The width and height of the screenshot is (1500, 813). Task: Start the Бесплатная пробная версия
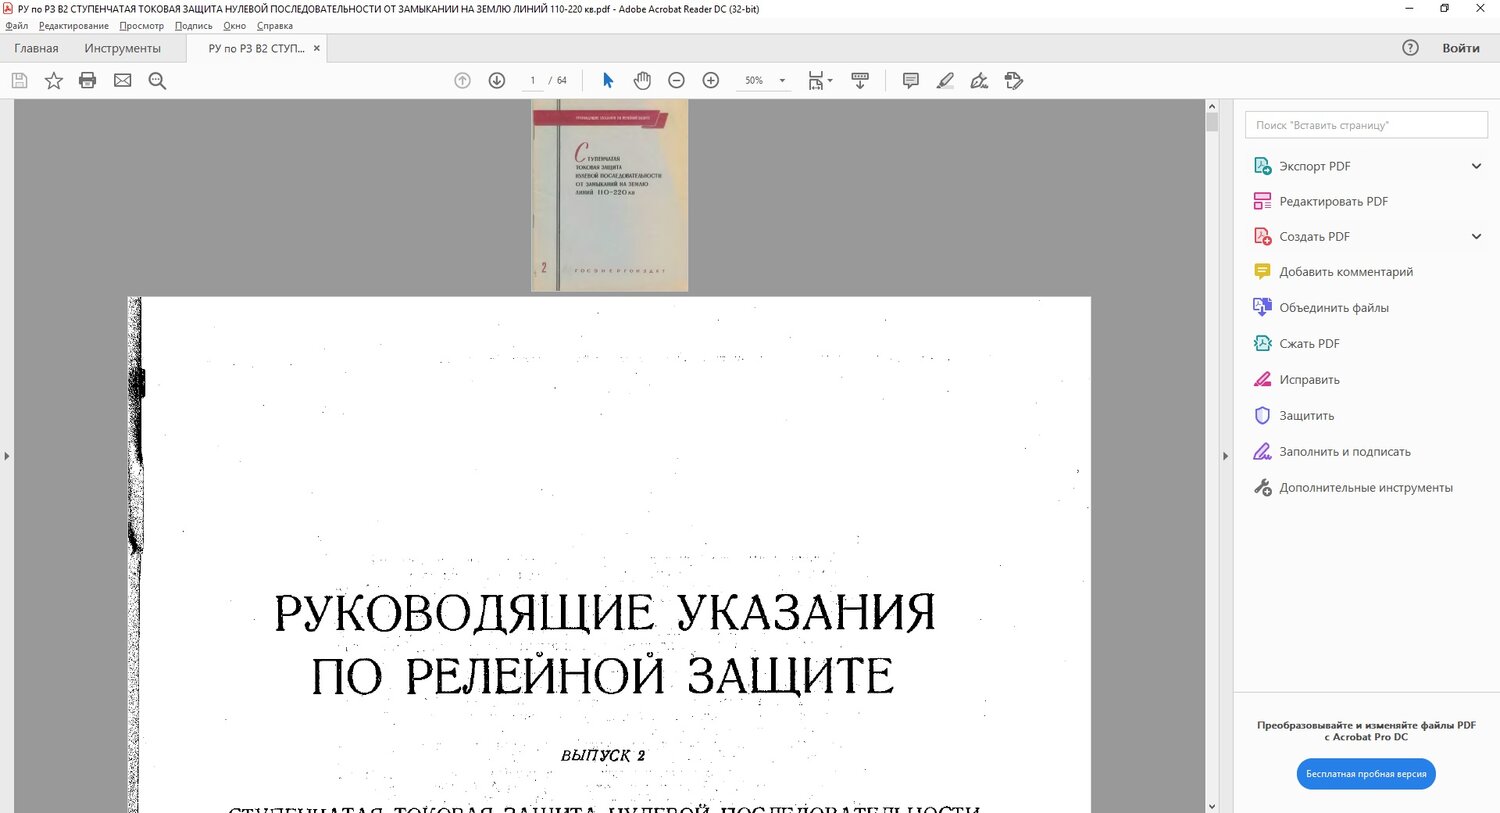point(1366,773)
